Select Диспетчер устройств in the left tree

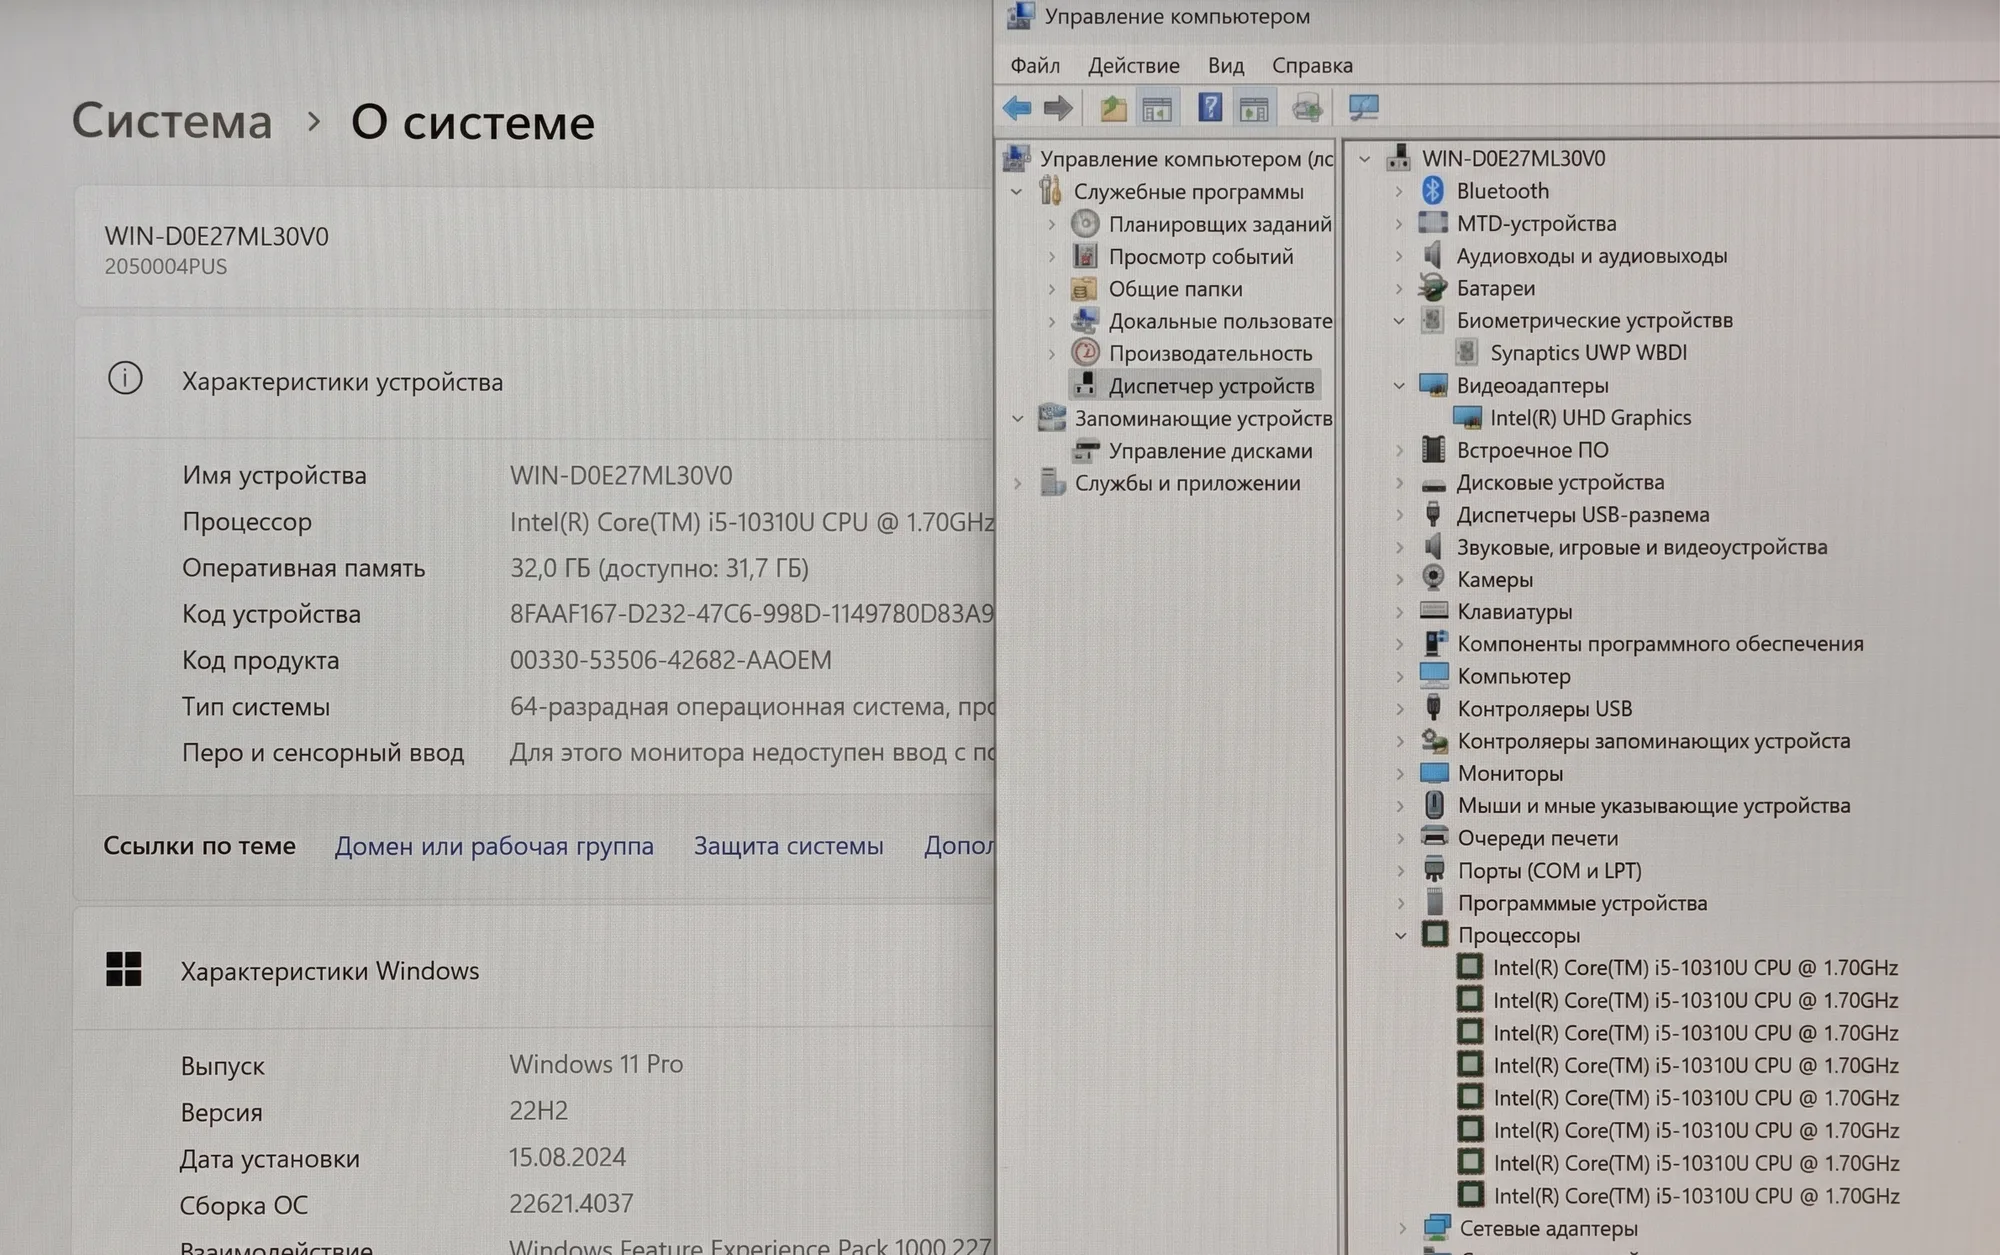click(x=1211, y=385)
